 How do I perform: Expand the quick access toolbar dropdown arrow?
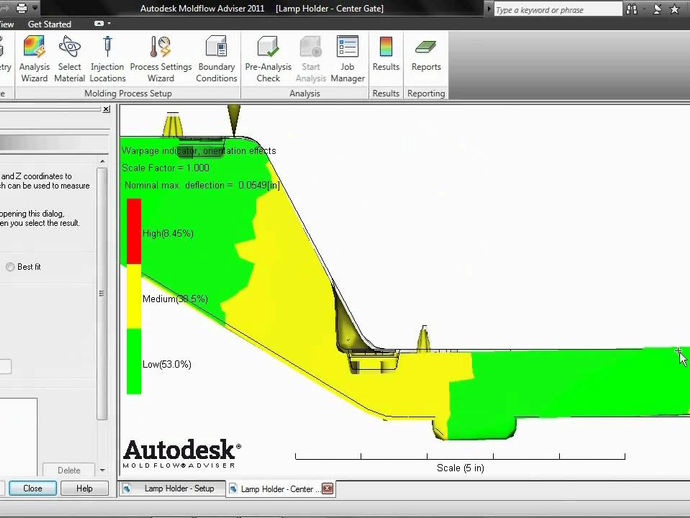click(x=35, y=8)
